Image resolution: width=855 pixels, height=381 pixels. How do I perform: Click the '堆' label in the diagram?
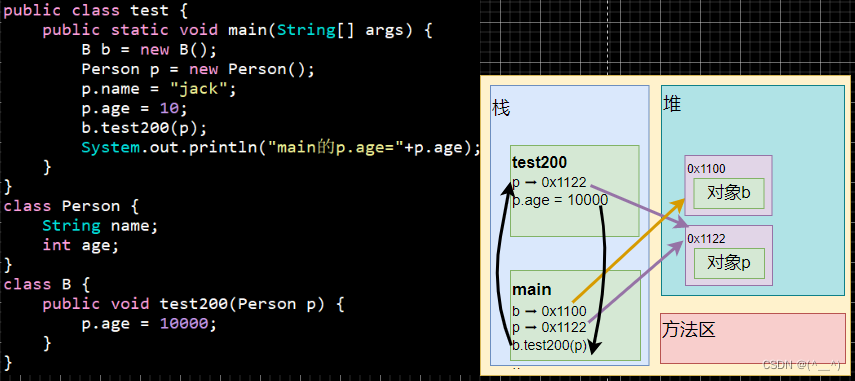coord(672,104)
